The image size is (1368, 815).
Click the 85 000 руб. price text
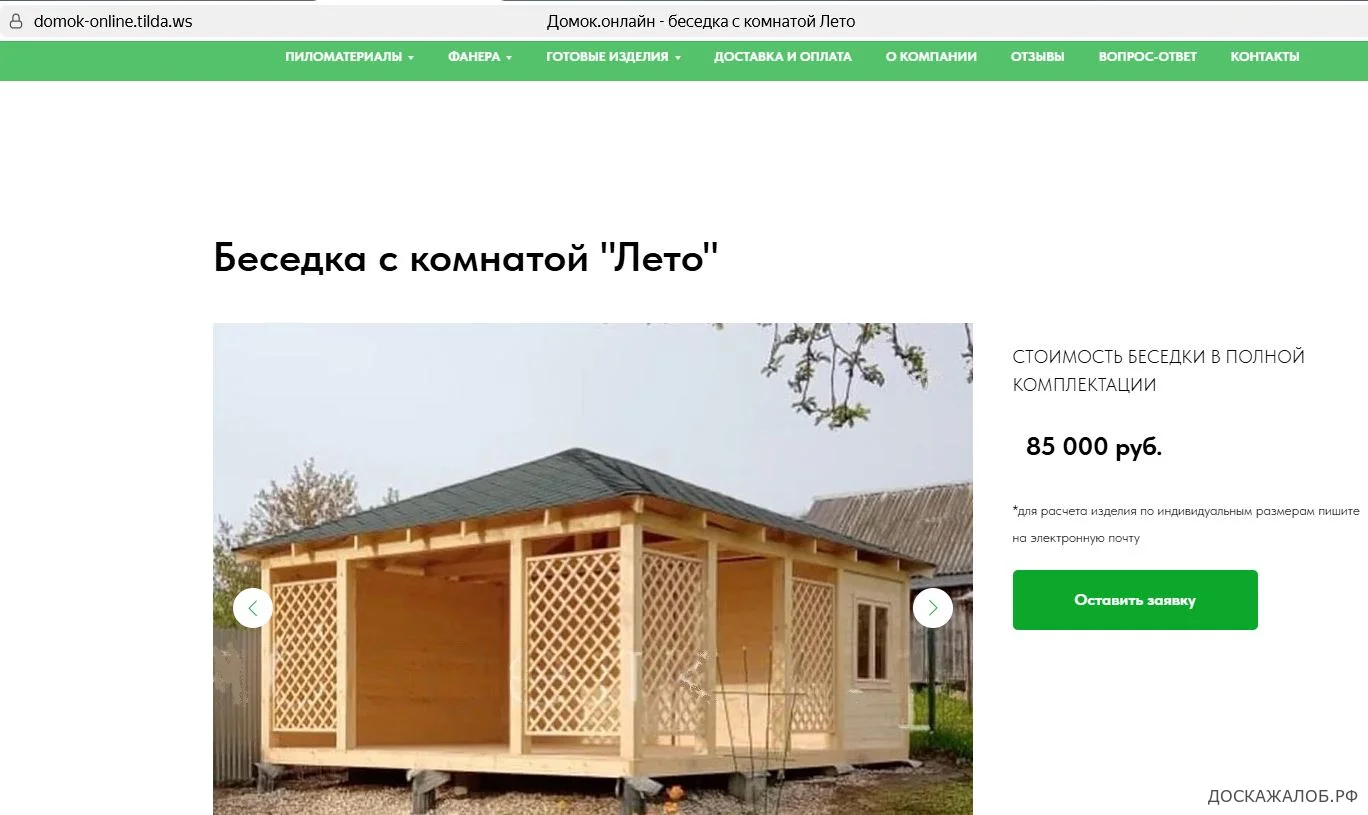1094,447
